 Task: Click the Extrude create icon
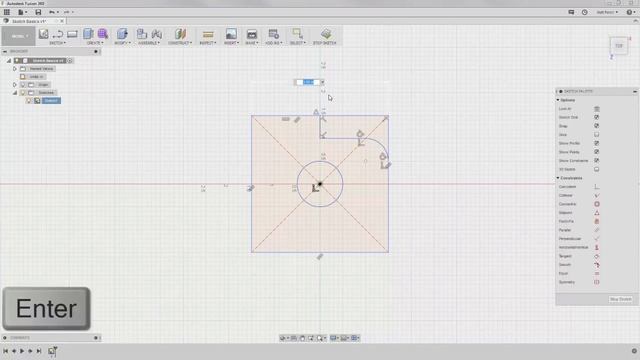pyautogui.click(x=88, y=34)
